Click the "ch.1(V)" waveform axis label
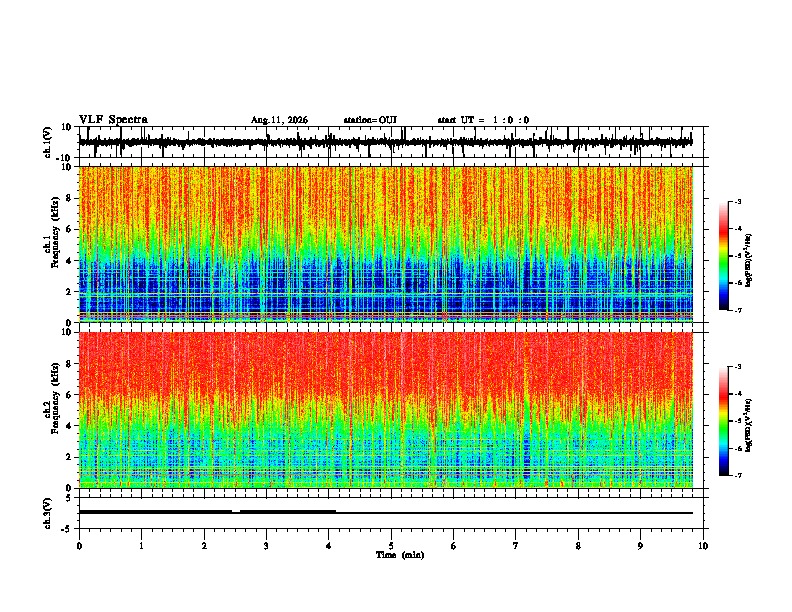The width and height of the screenshot is (792, 612). tap(48, 142)
